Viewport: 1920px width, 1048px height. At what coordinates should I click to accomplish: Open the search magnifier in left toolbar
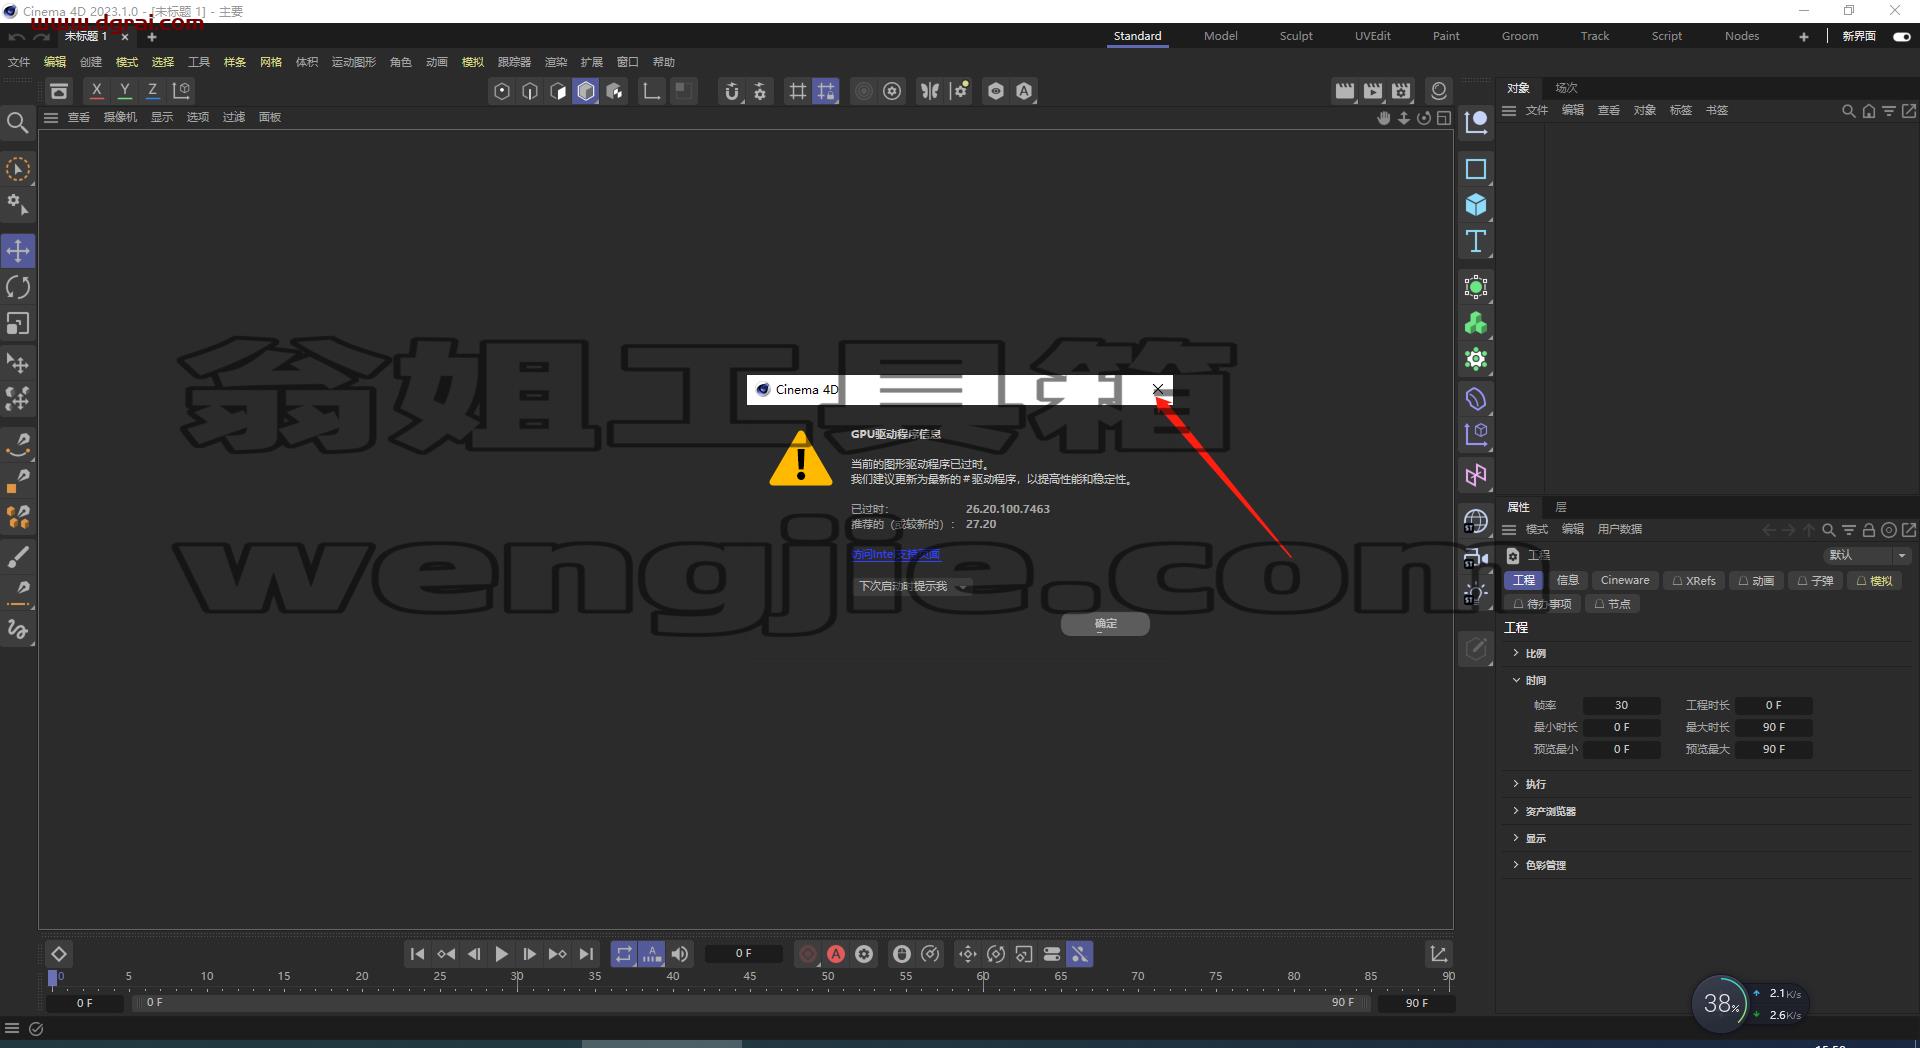(x=17, y=123)
